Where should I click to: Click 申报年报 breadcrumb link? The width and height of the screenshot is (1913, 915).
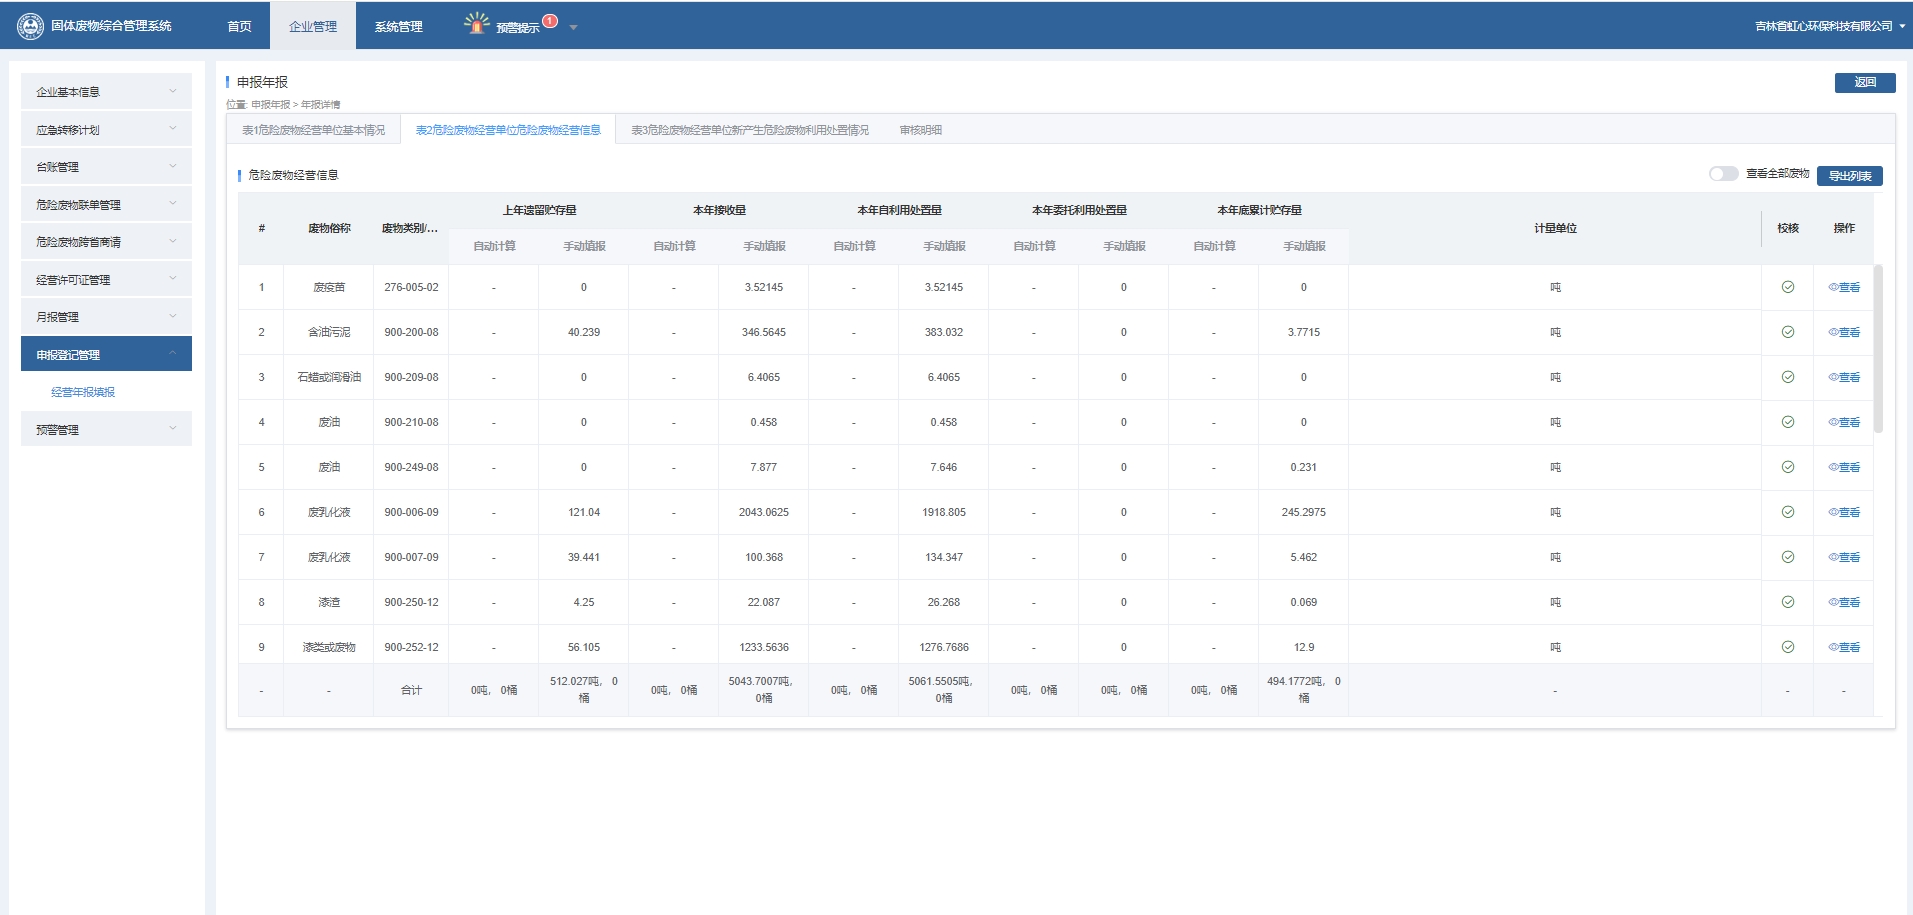tap(270, 104)
